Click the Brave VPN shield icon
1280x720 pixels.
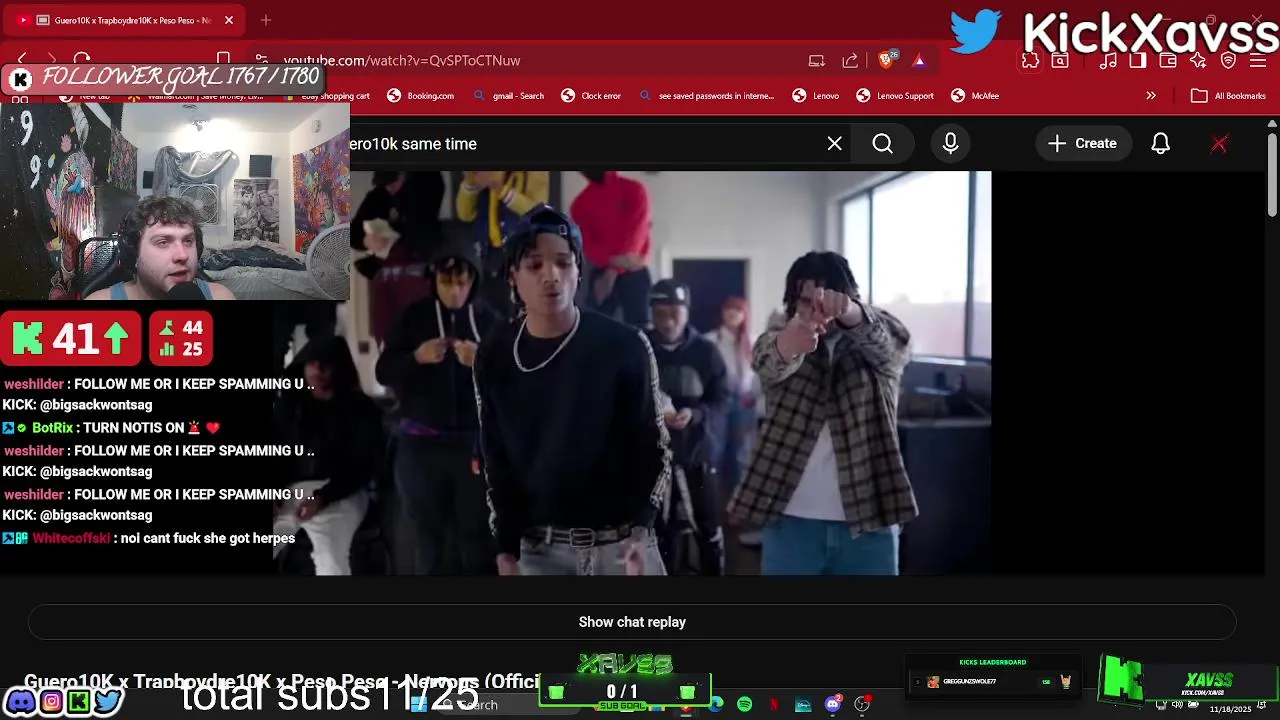[1229, 61]
